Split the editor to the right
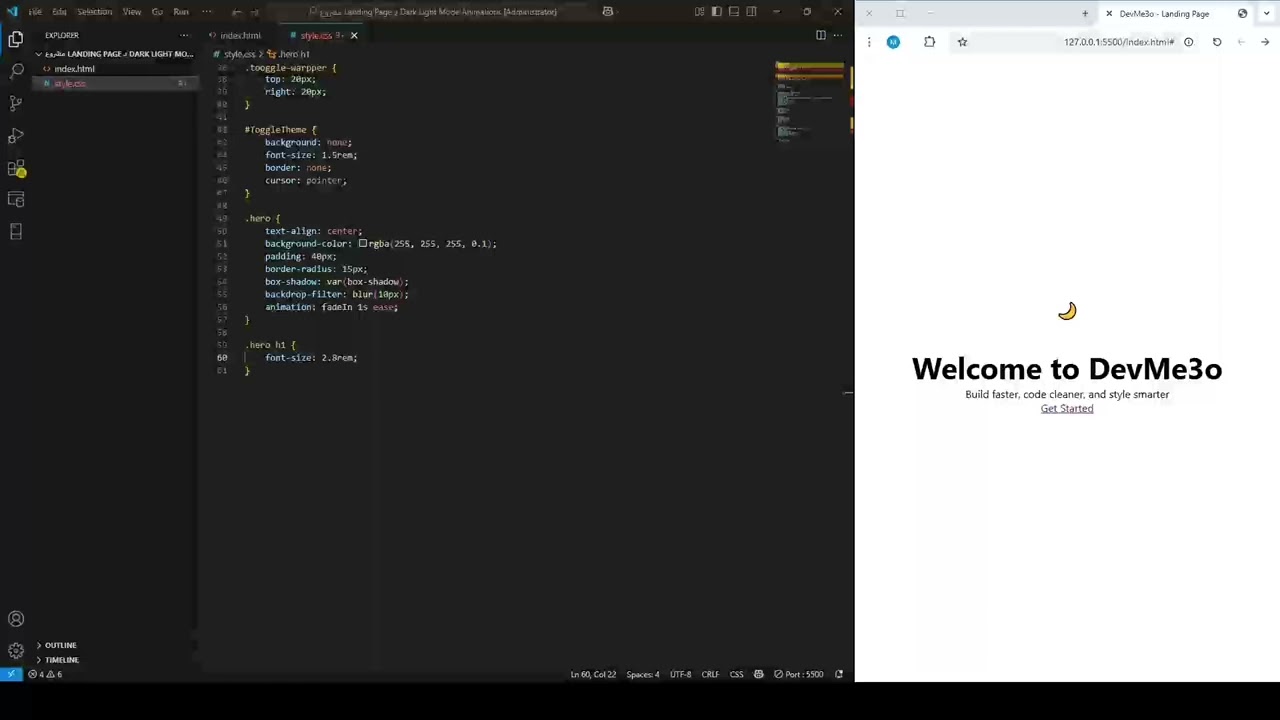Screen dimensions: 1280x720 (821, 35)
